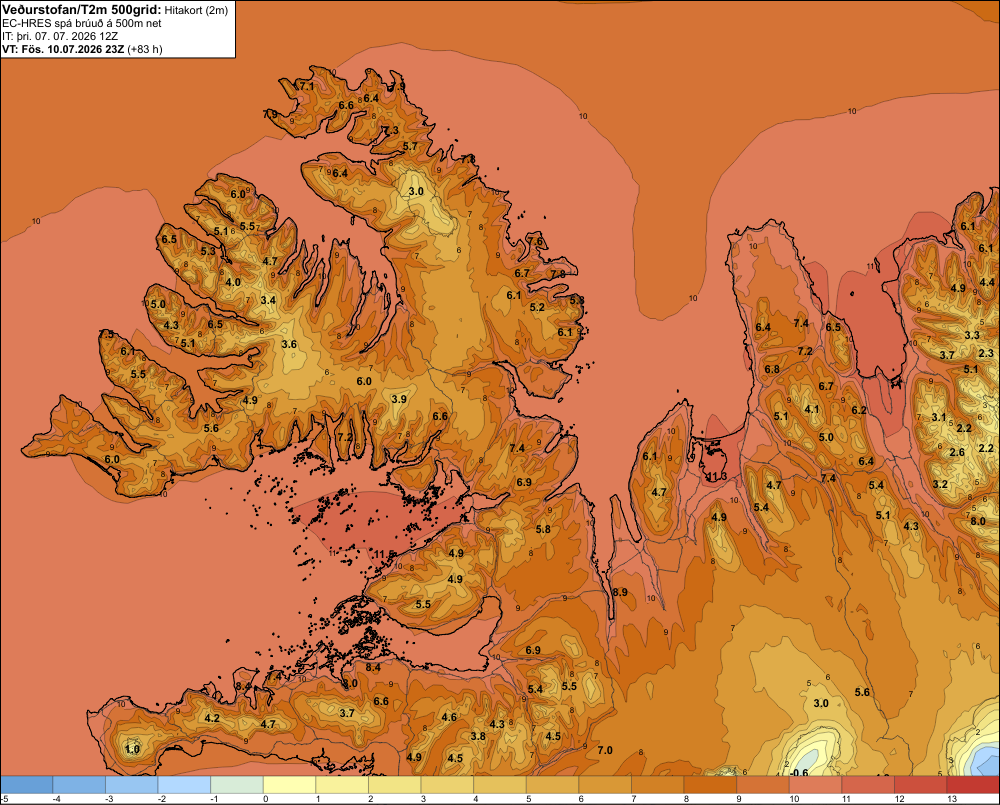This screenshot has height=805, width=1000.
Task: Select the pale yellow 0–1 legend swatch
Action: point(289,784)
